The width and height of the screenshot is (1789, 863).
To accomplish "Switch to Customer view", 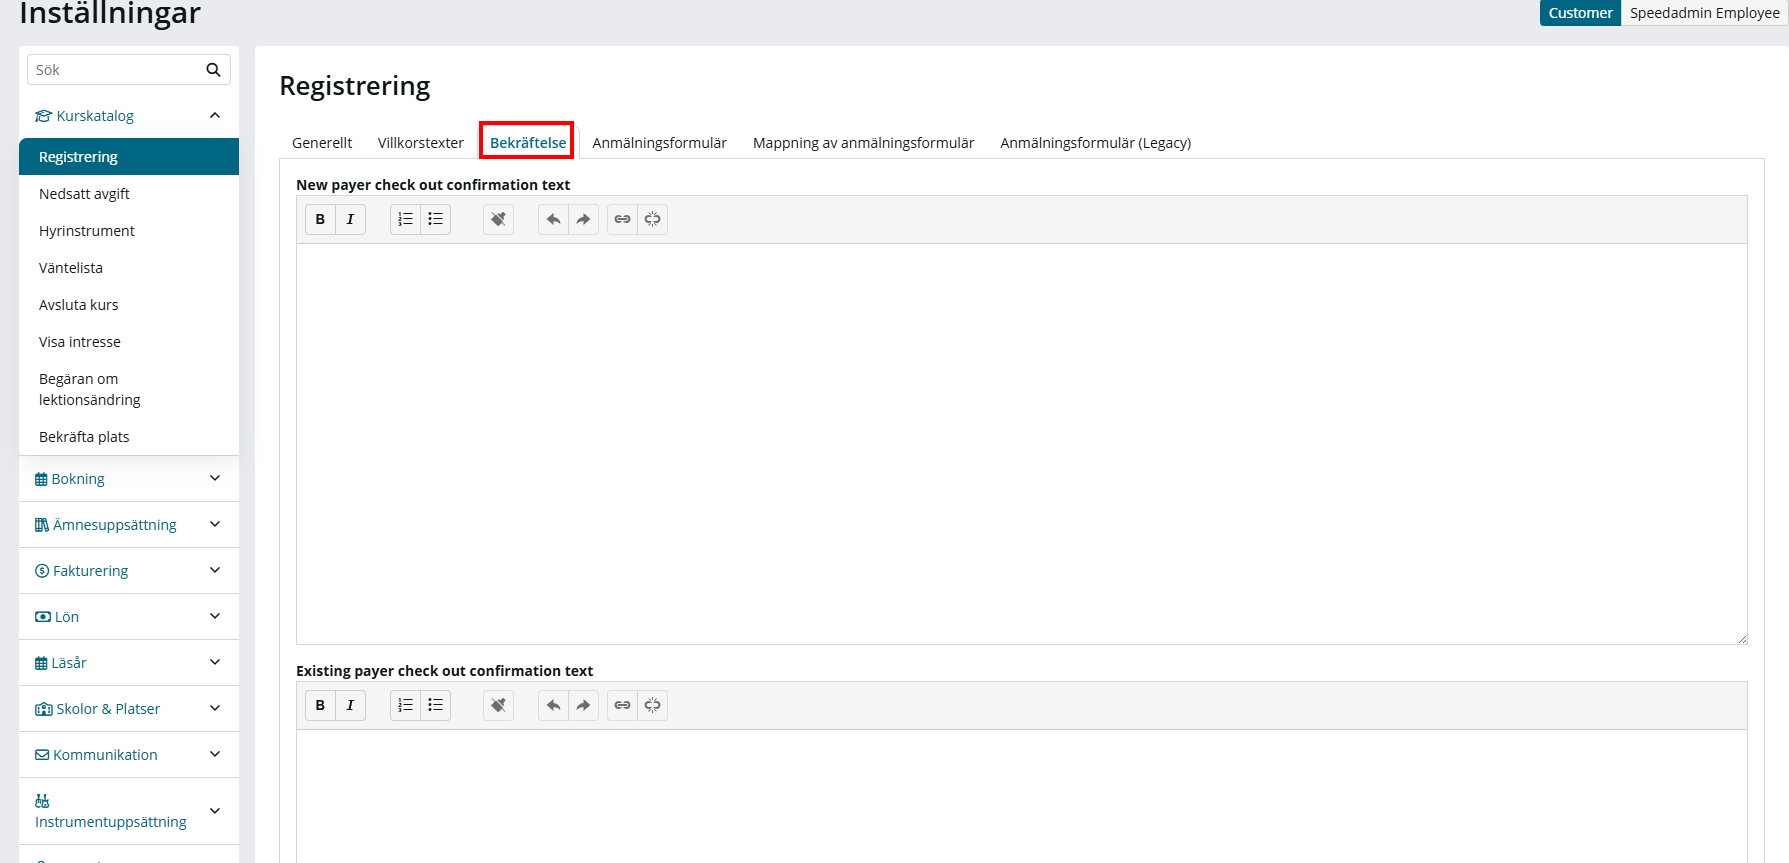I will point(1580,13).
